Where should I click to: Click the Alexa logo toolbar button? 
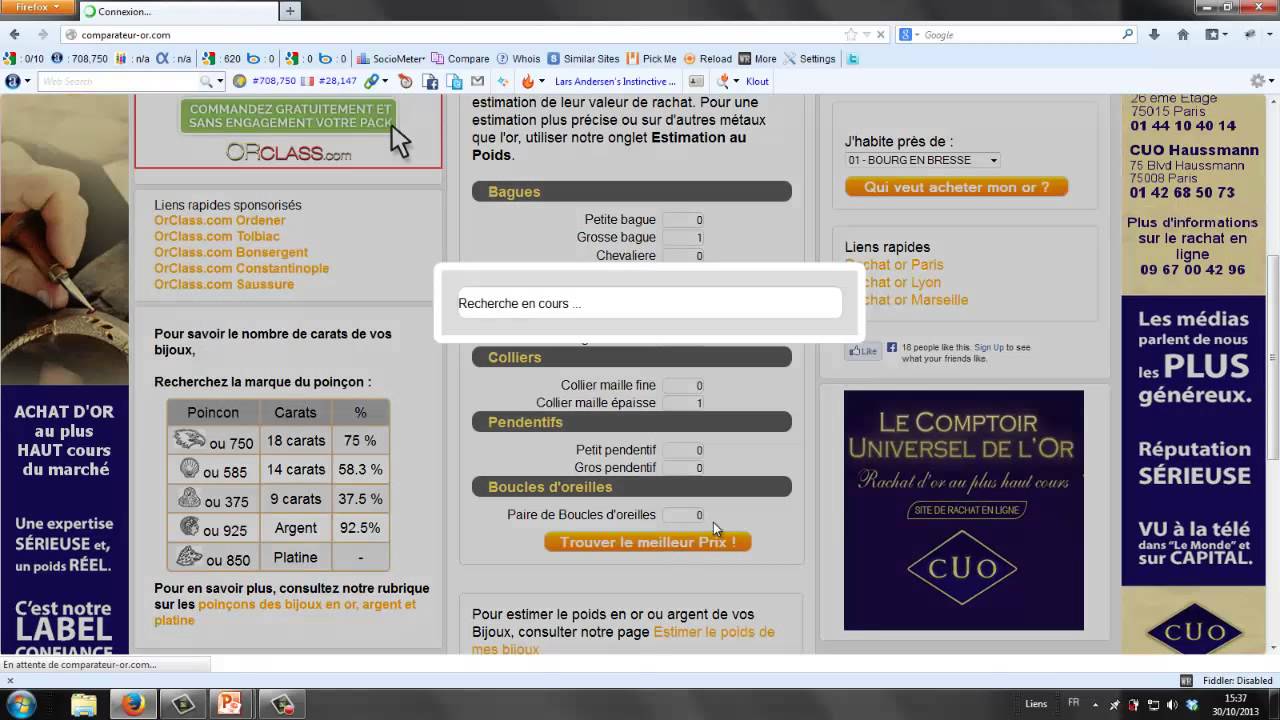tap(13, 81)
